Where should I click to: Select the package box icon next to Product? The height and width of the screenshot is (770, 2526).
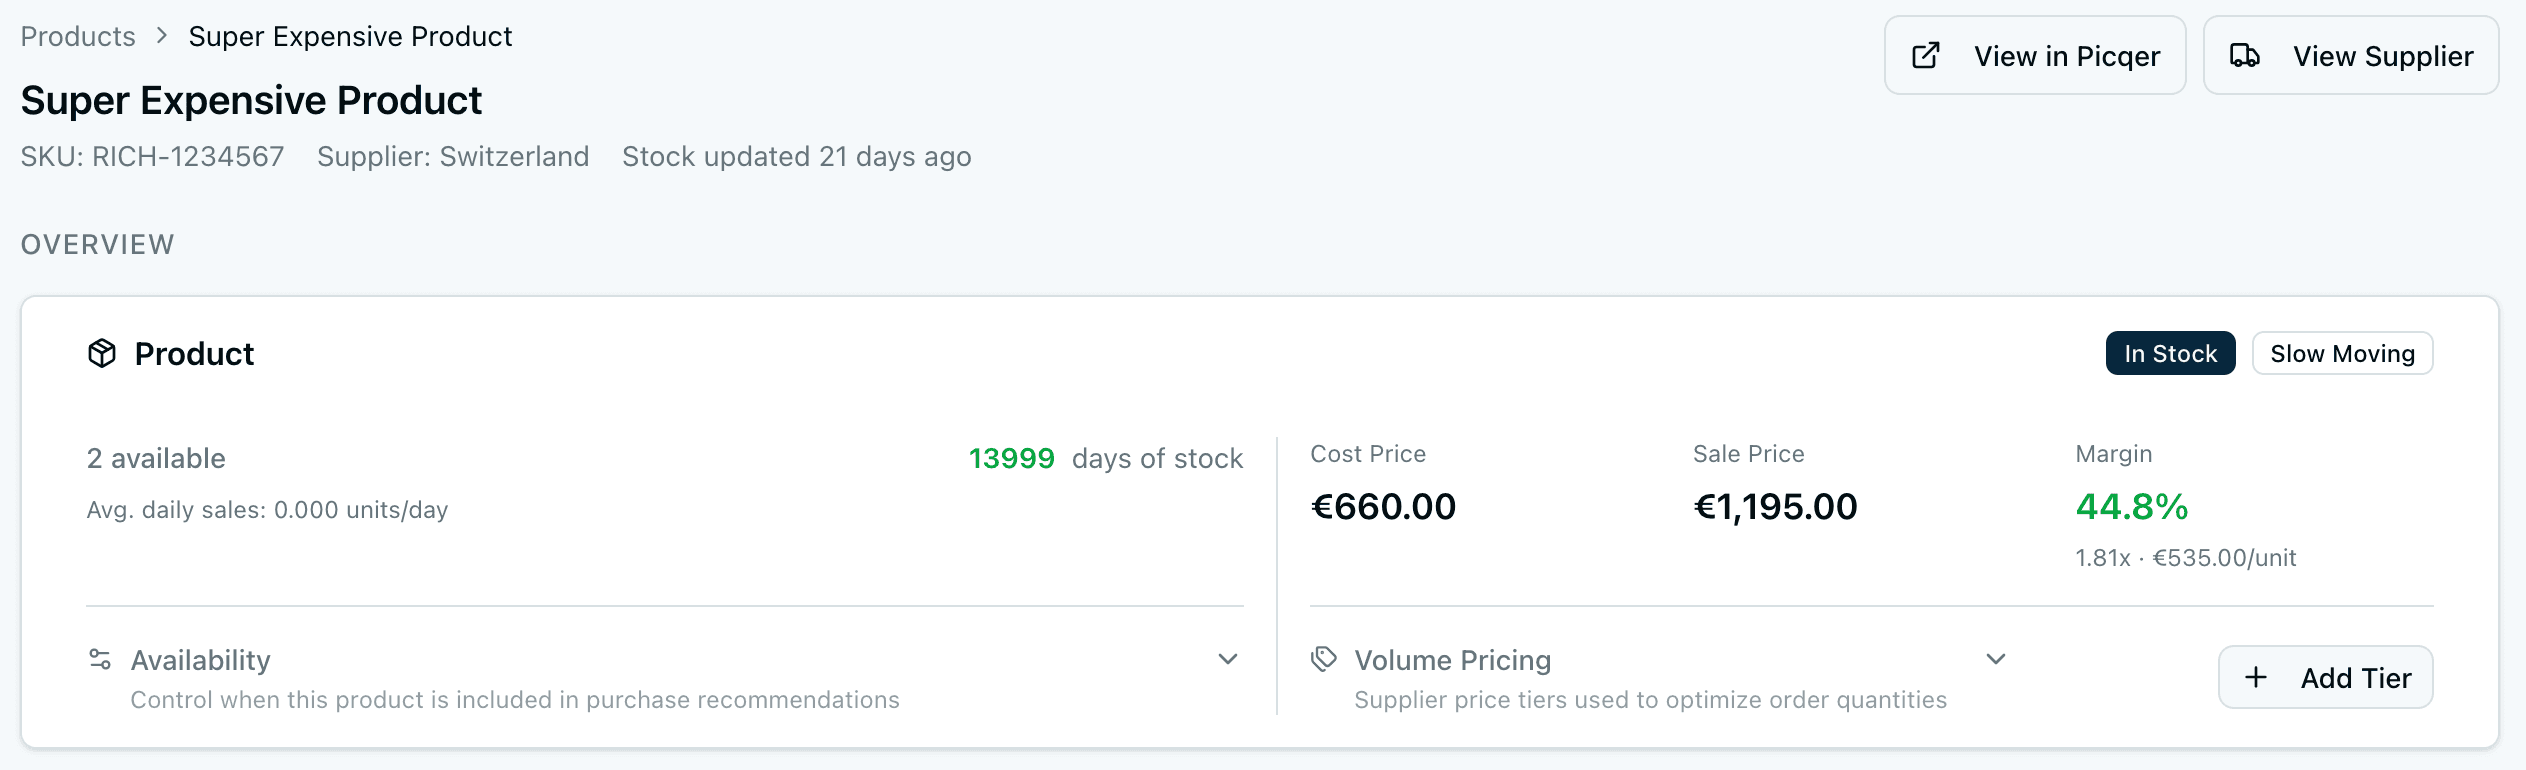click(x=103, y=354)
